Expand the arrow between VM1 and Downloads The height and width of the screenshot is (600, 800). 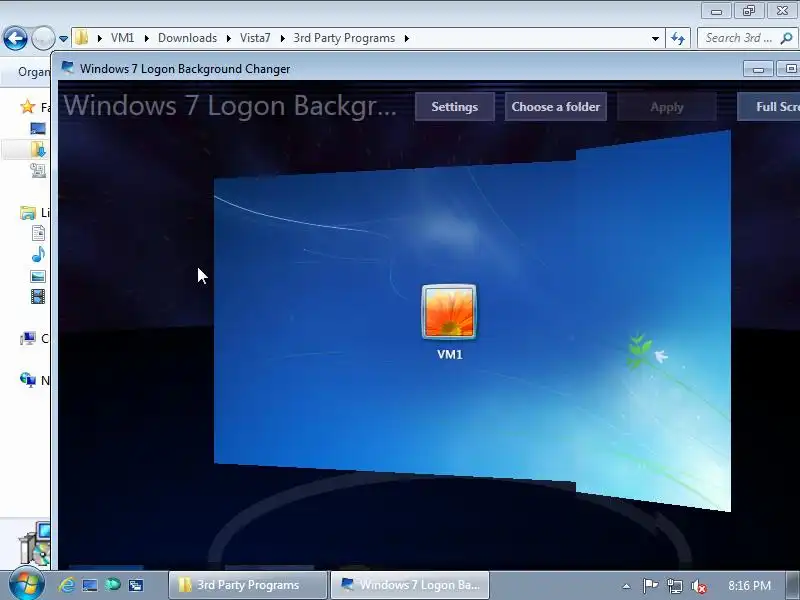pos(146,38)
